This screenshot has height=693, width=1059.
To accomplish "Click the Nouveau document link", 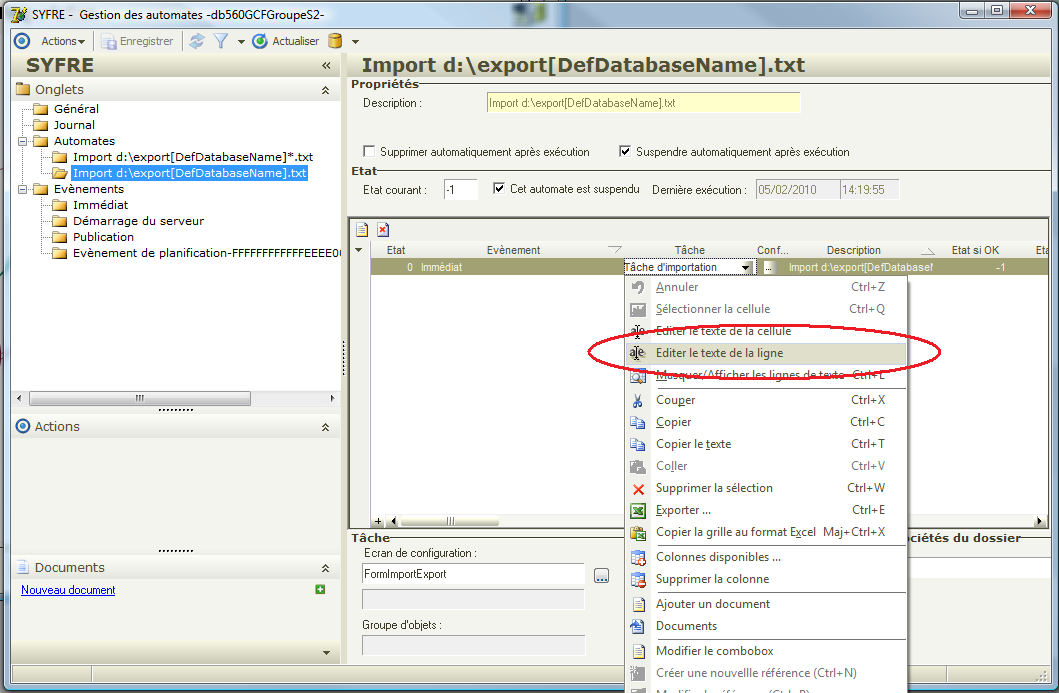I will click(x=68, y=590).
